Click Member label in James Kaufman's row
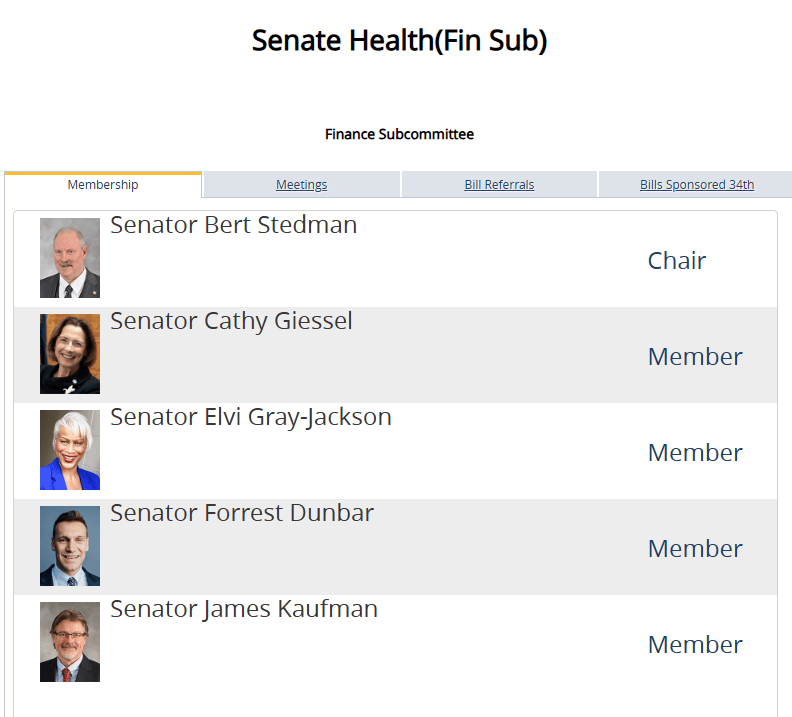The height and width of the screenshot is (717, 792). [x=695, y=645]
